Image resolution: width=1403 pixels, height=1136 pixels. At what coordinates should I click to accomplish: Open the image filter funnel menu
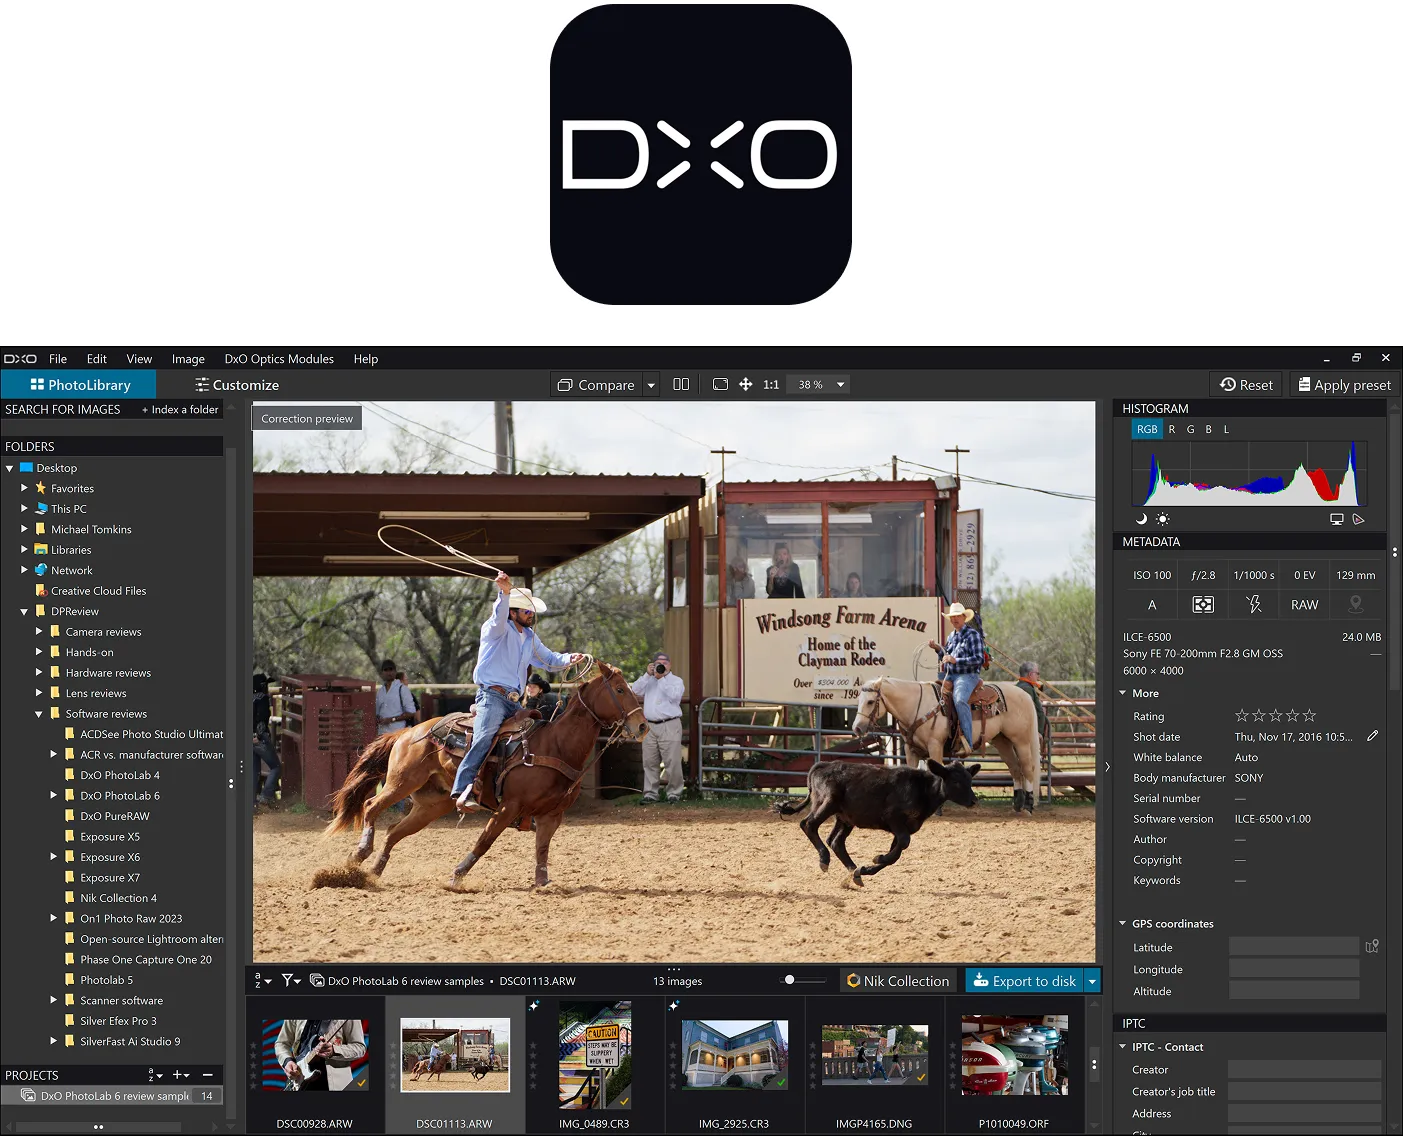coord(291,981)
